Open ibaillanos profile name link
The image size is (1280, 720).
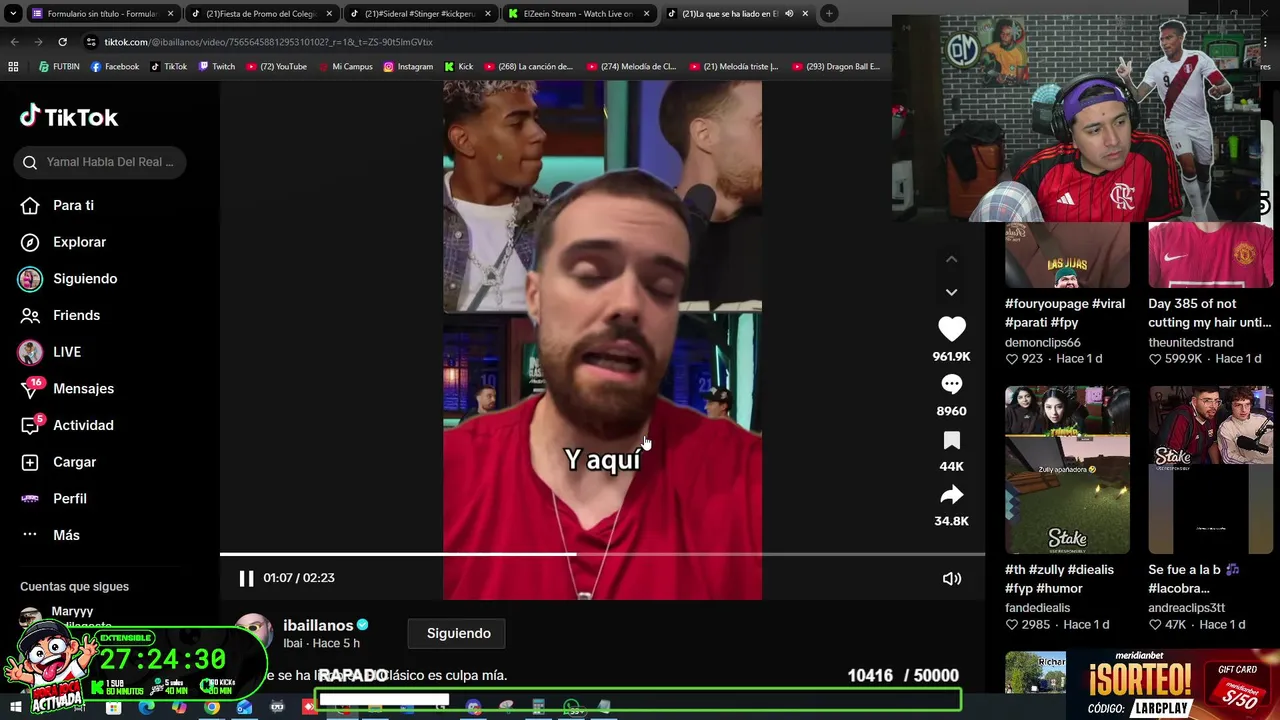point(318,625)
